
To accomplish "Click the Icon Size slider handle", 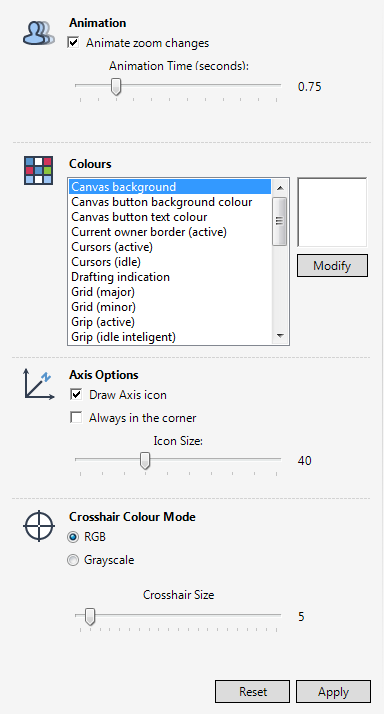I will coord(145,460).
